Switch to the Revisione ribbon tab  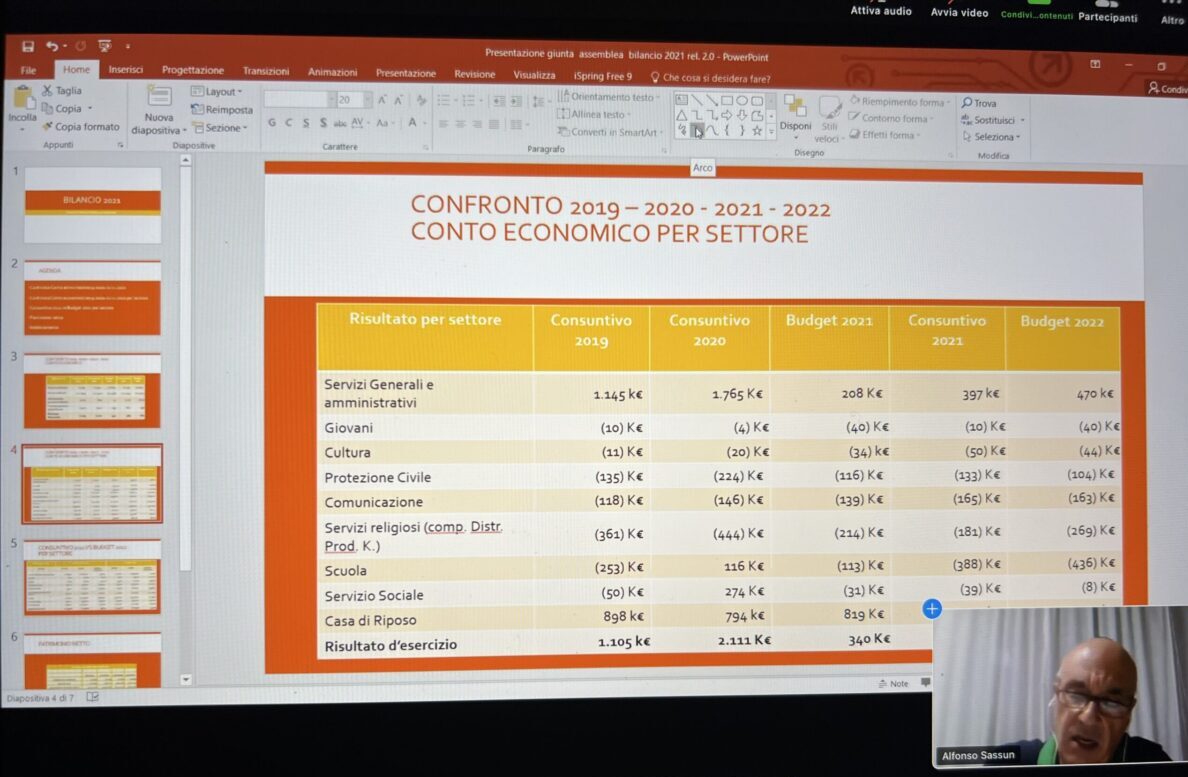[474, 73]
